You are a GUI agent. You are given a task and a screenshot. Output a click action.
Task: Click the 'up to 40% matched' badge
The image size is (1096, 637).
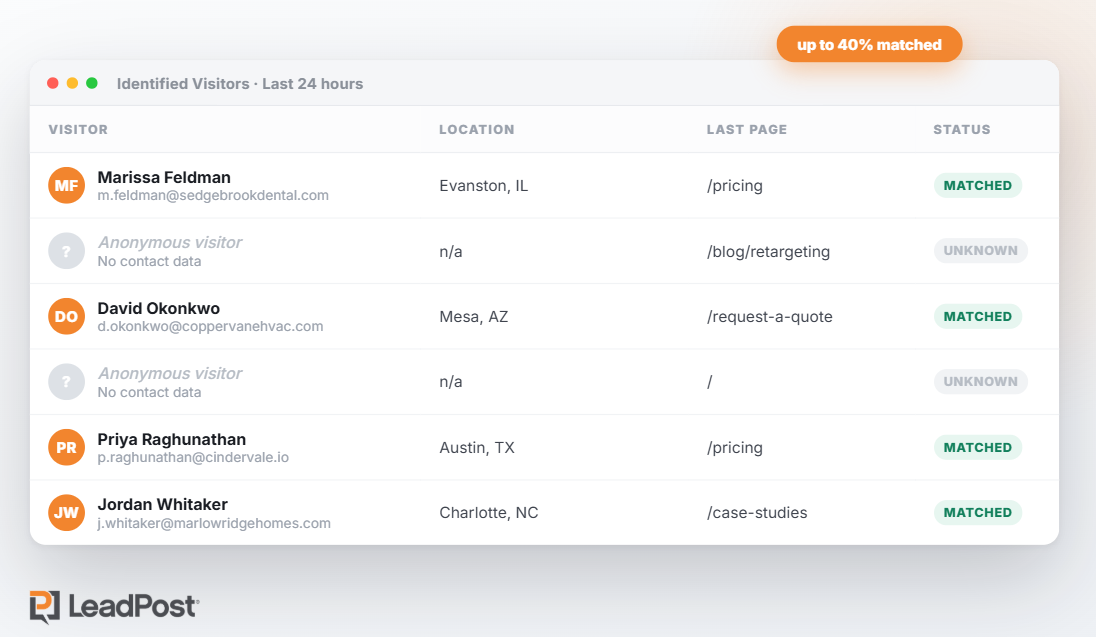coord(869,44)
